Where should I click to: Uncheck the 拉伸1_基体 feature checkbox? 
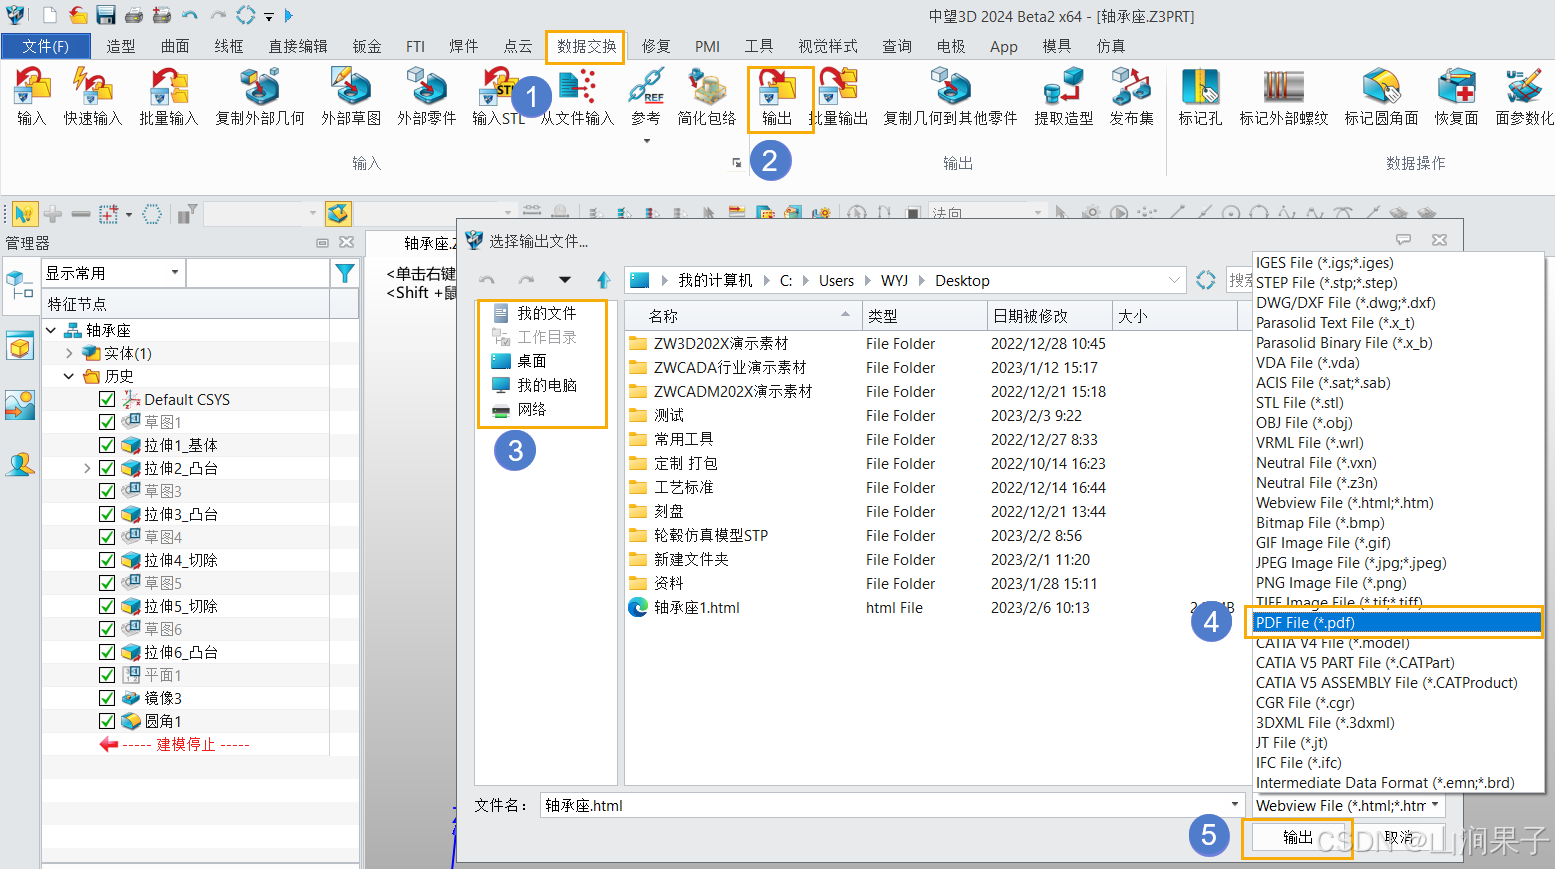(x=107, y=445)
